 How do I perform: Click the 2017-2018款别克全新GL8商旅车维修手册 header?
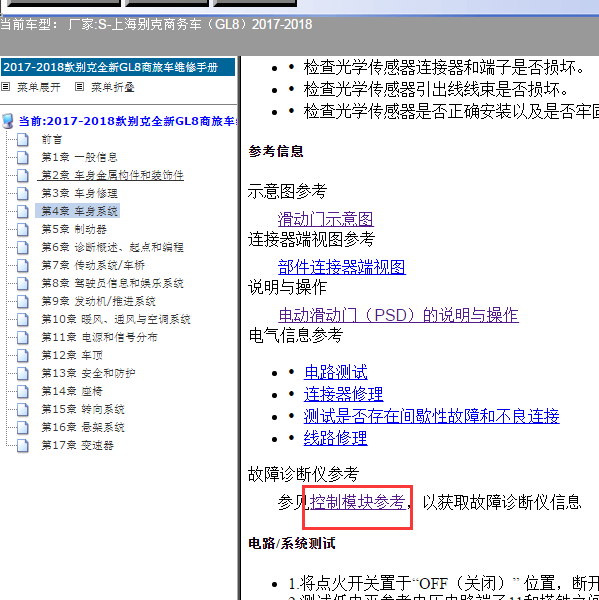pyautogui.click(x=118, y=67)
